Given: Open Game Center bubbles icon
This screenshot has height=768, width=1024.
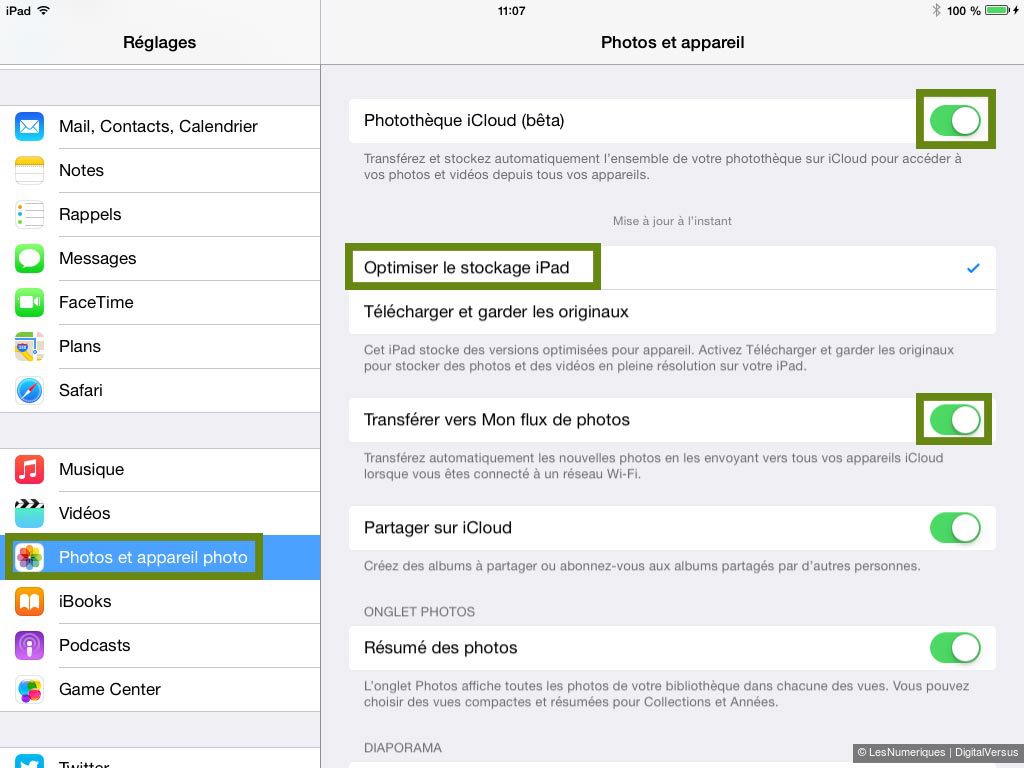Looking at the screenshot, I should 29,690.
